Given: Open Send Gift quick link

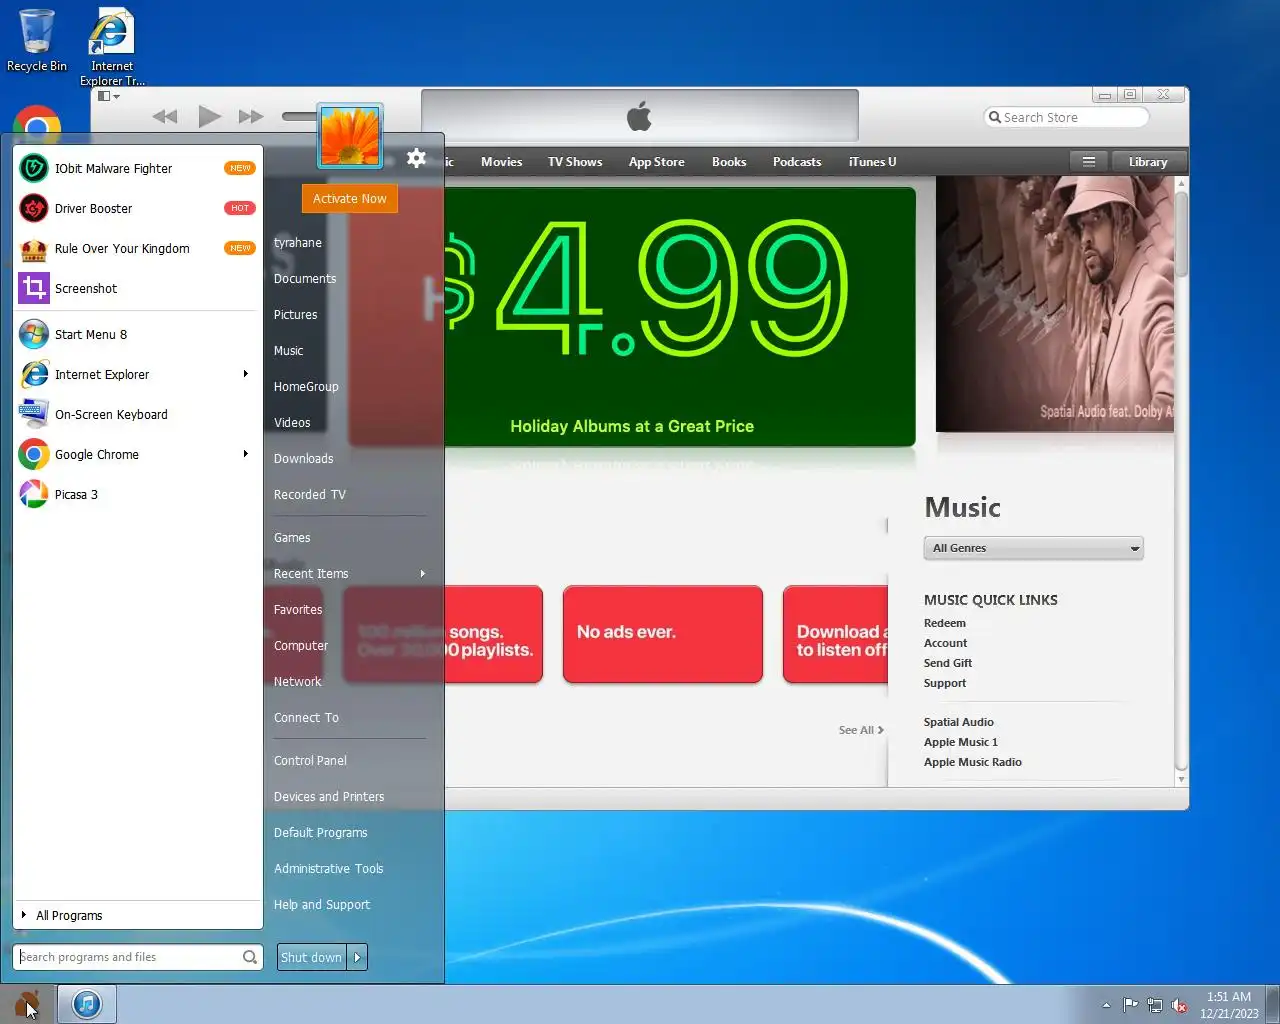Looking at the screenshot, I should pos(948,663).
